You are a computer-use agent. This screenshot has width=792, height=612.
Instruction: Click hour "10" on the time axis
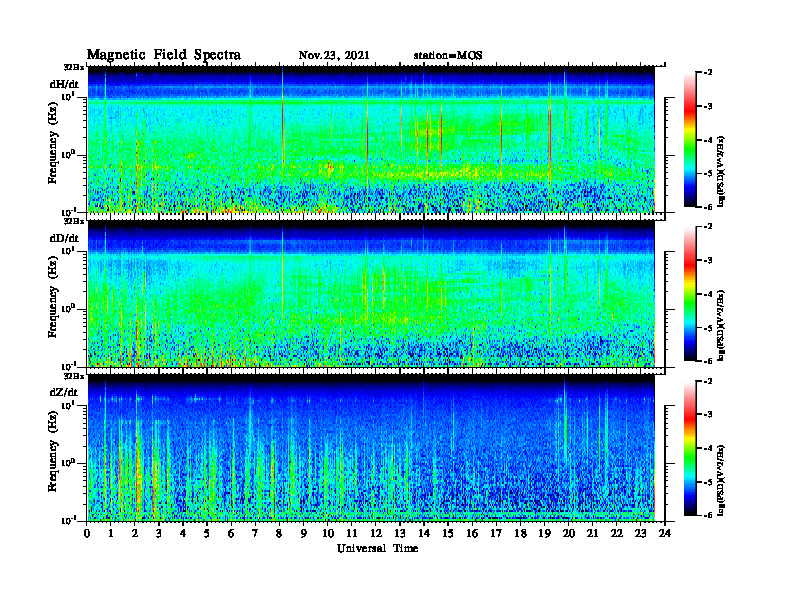[328, 534]
